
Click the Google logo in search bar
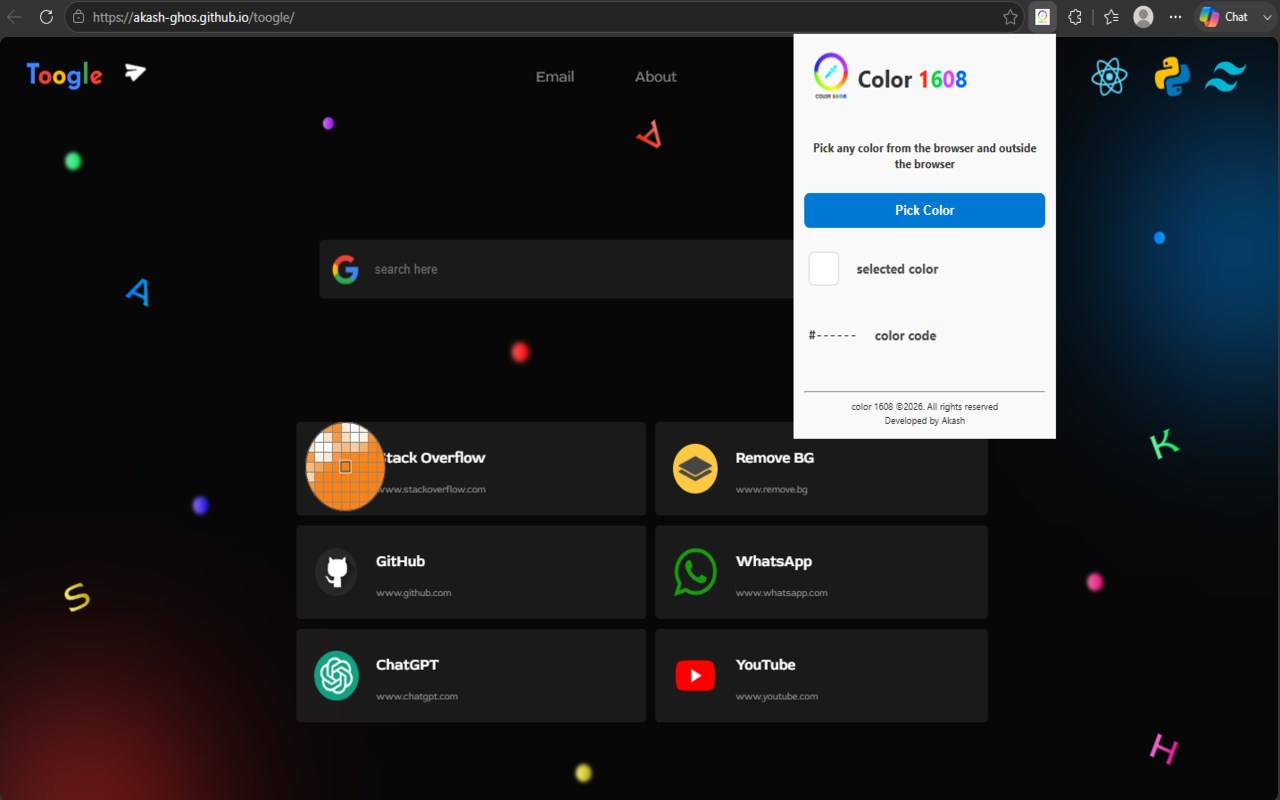pyautogui.click(x=345, y=269)
